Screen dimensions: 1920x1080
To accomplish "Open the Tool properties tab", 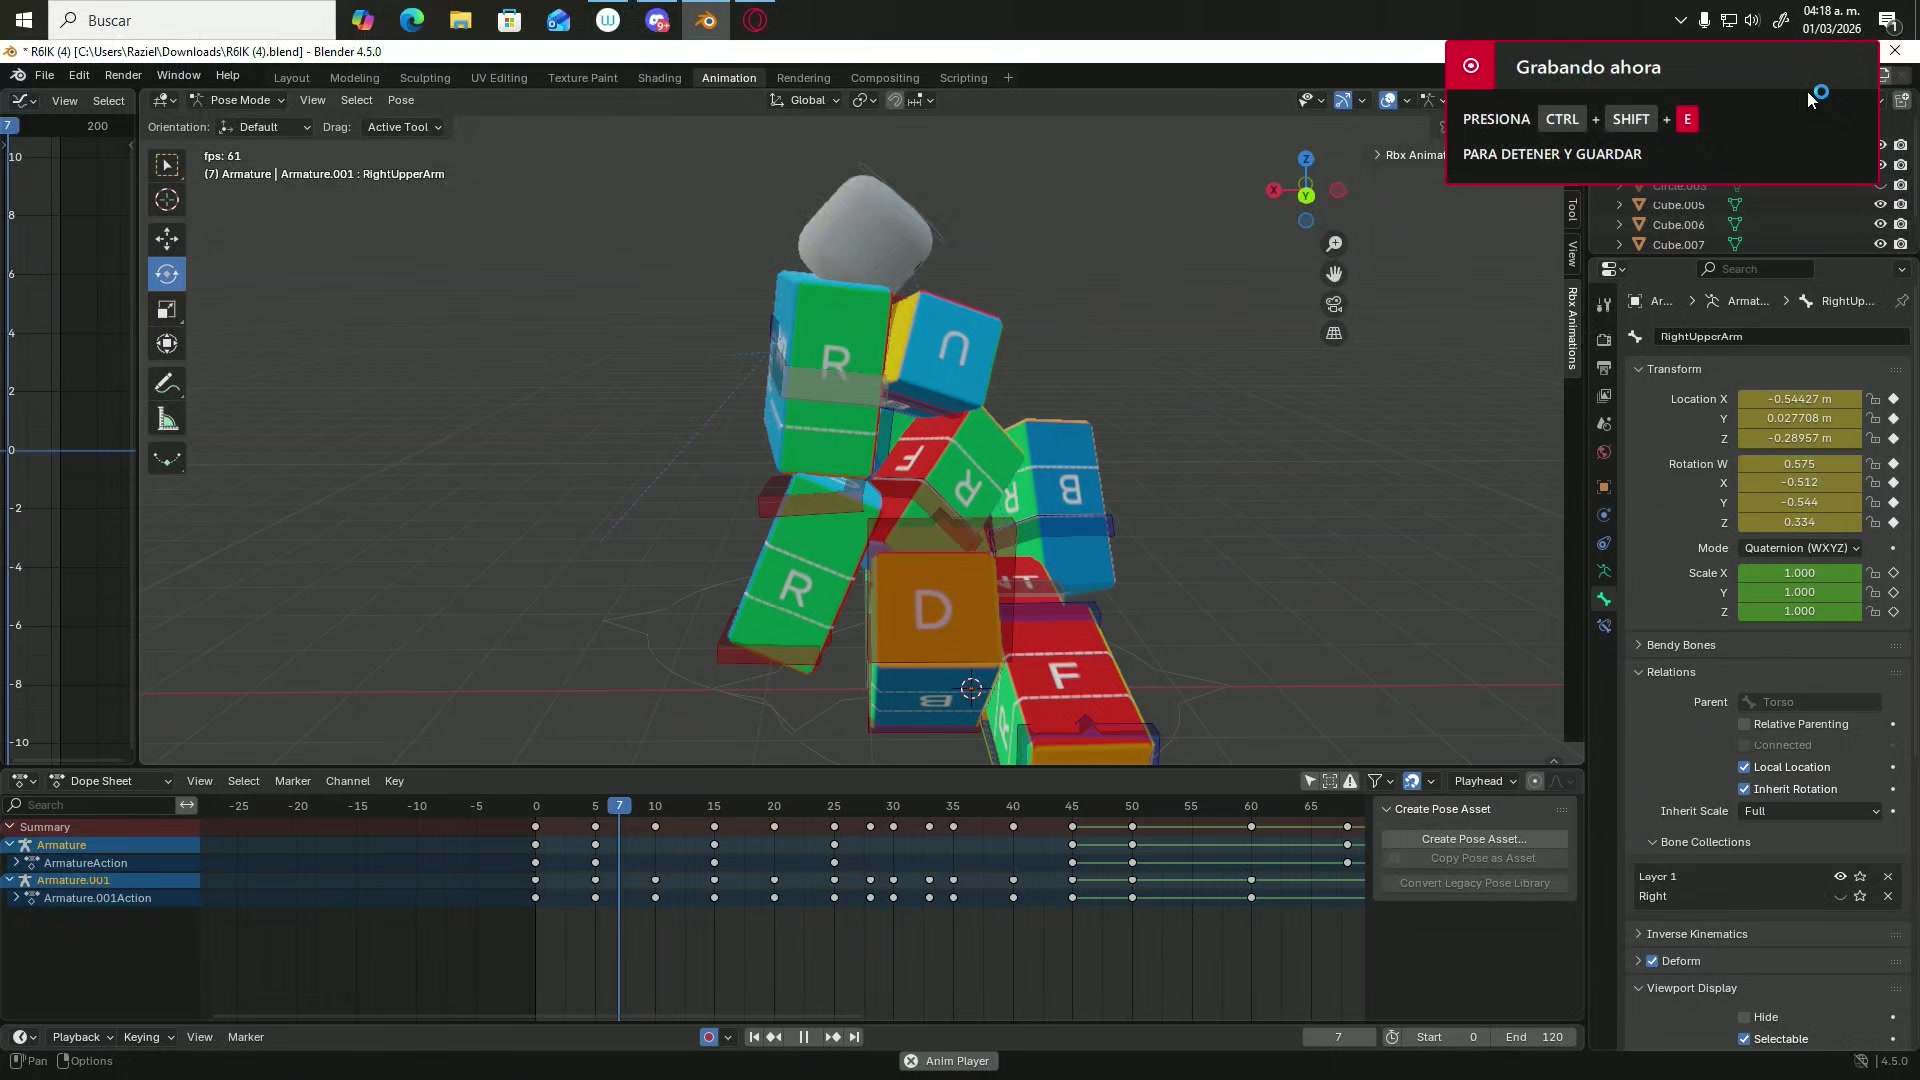I will [x=1604, y=304].
